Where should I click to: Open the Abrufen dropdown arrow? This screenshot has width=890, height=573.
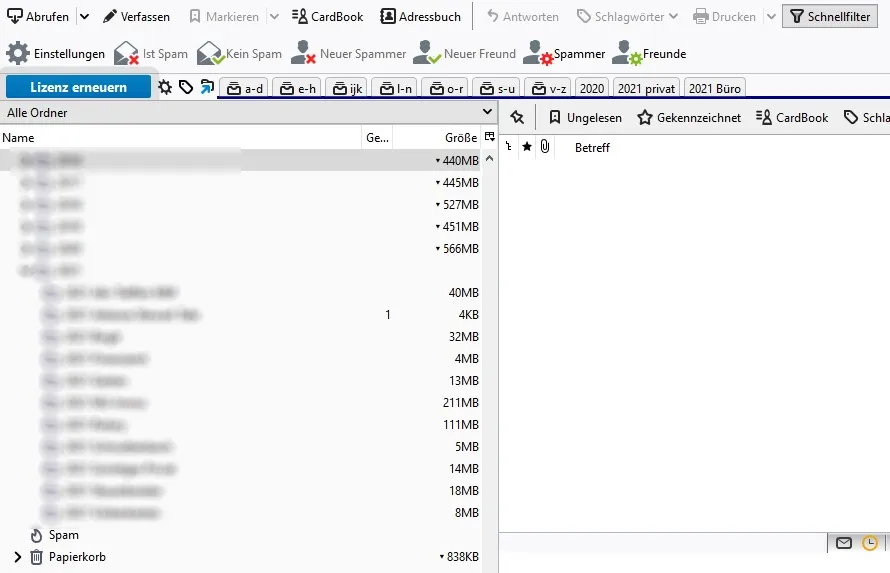click(84, 16)
